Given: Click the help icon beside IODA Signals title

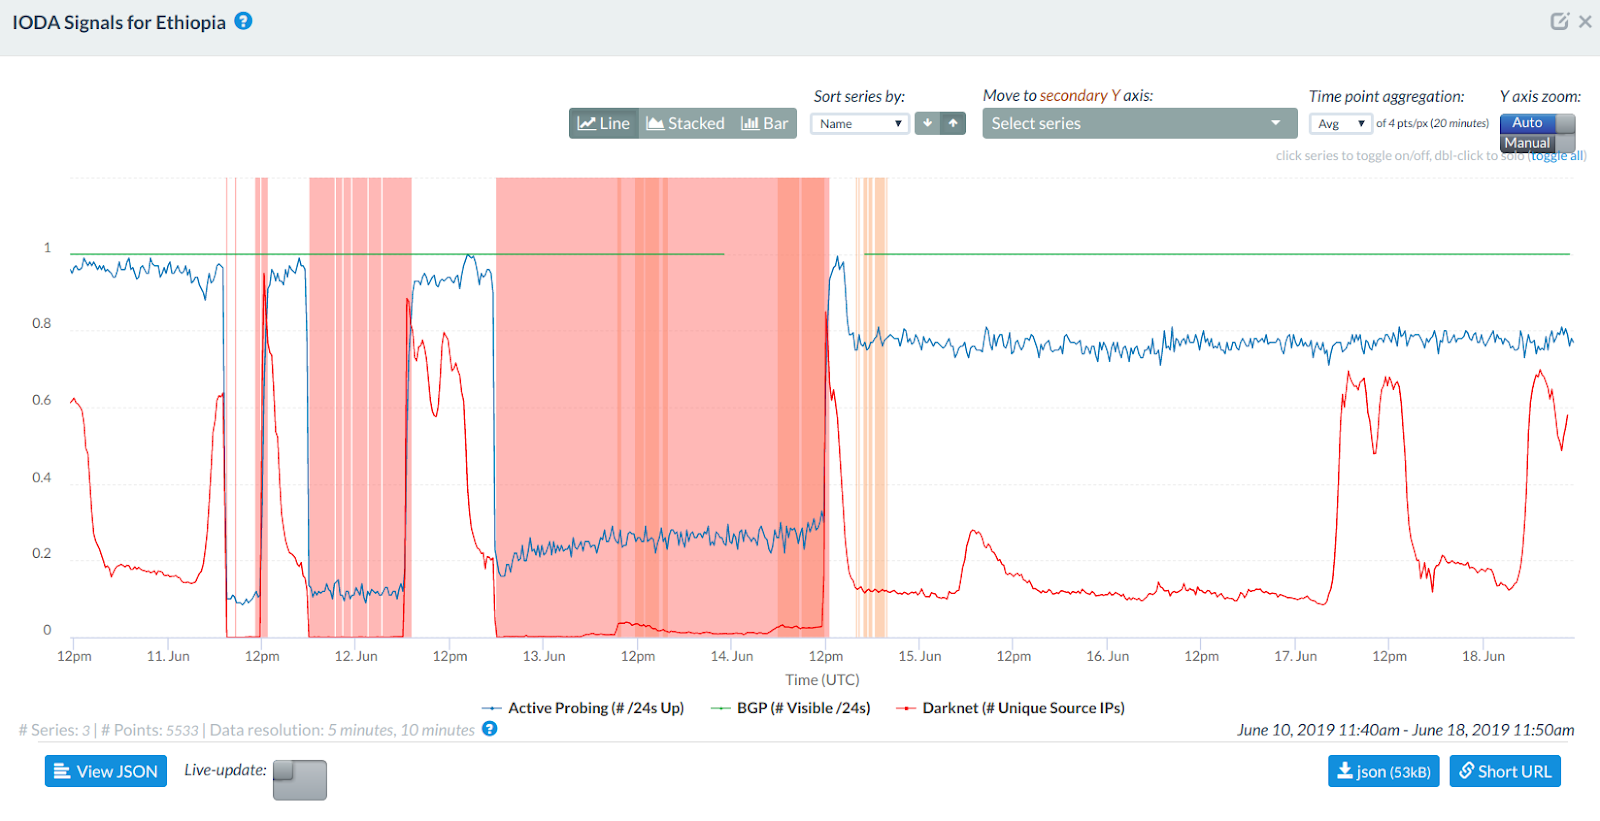Looking at the screenshot, I should (243, 21).
